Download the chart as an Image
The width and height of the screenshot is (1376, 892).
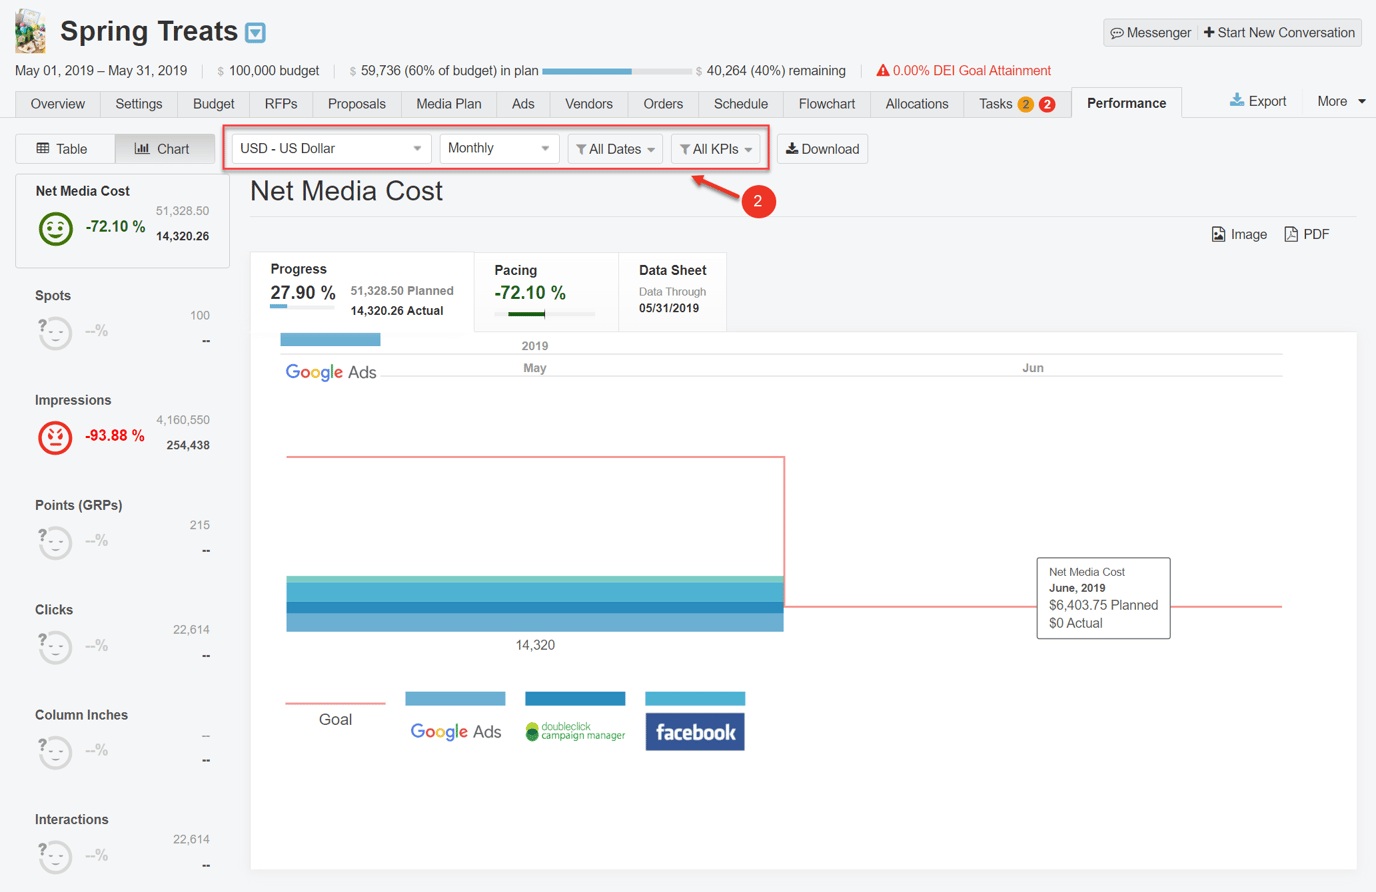pos(1239,233)
